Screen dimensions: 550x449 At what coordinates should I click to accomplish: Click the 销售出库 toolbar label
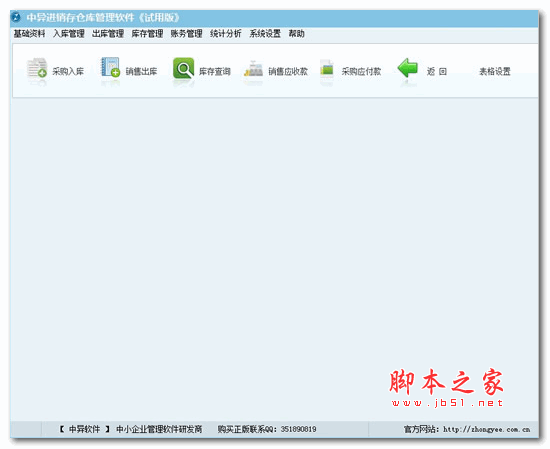pos(141,72)
